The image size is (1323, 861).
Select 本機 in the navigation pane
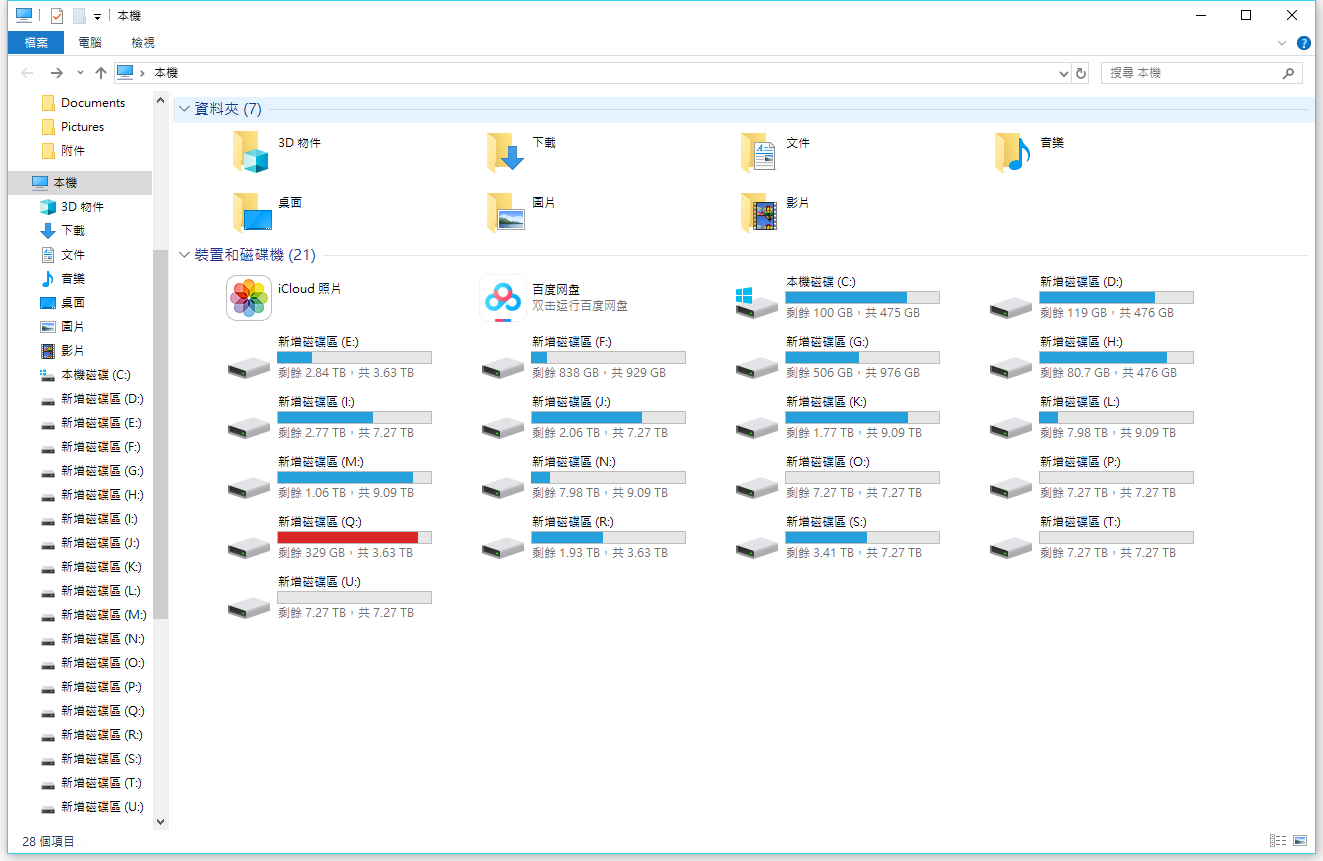[x=80, y=183]
